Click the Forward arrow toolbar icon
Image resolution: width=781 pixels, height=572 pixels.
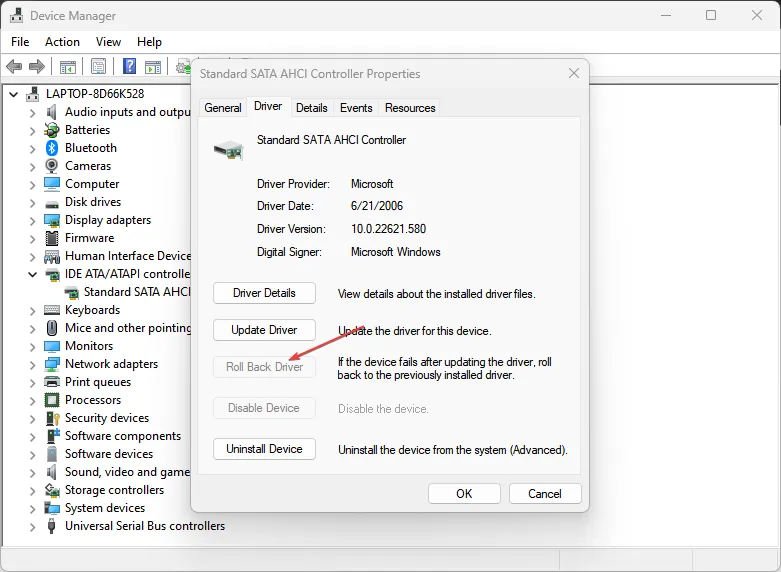tap(37, 66)
